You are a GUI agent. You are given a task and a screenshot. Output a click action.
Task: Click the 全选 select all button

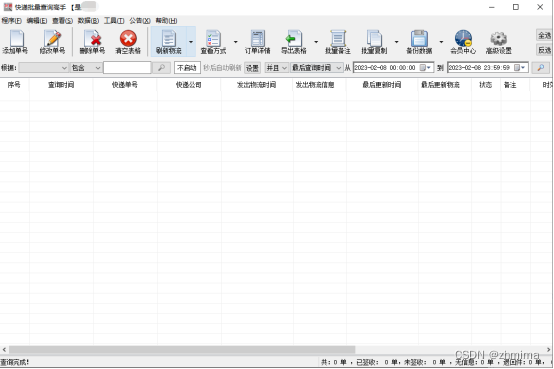coord(544,35)
